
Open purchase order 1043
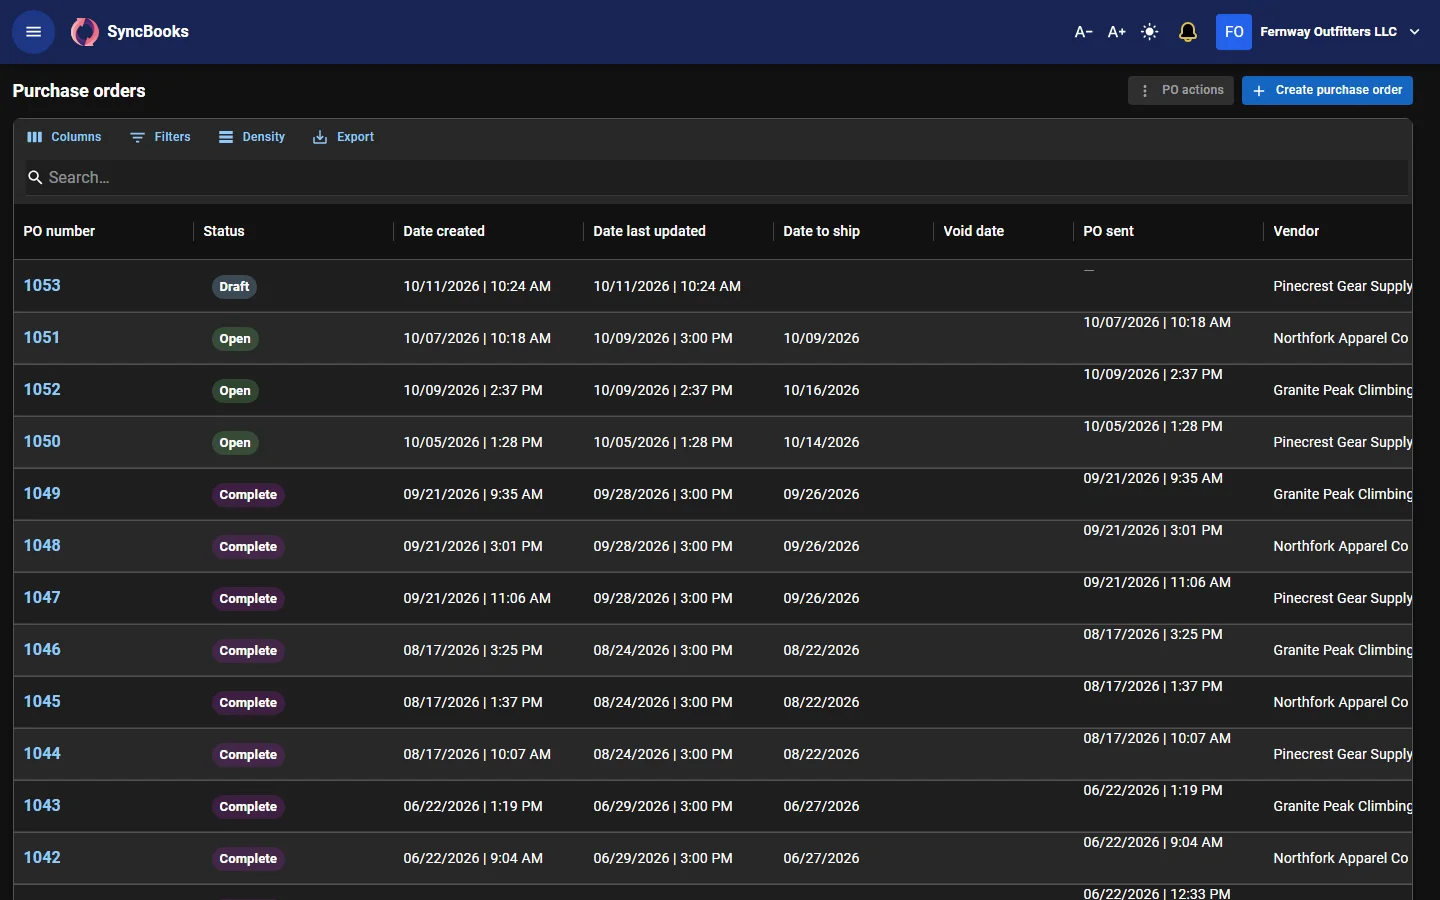42,805
